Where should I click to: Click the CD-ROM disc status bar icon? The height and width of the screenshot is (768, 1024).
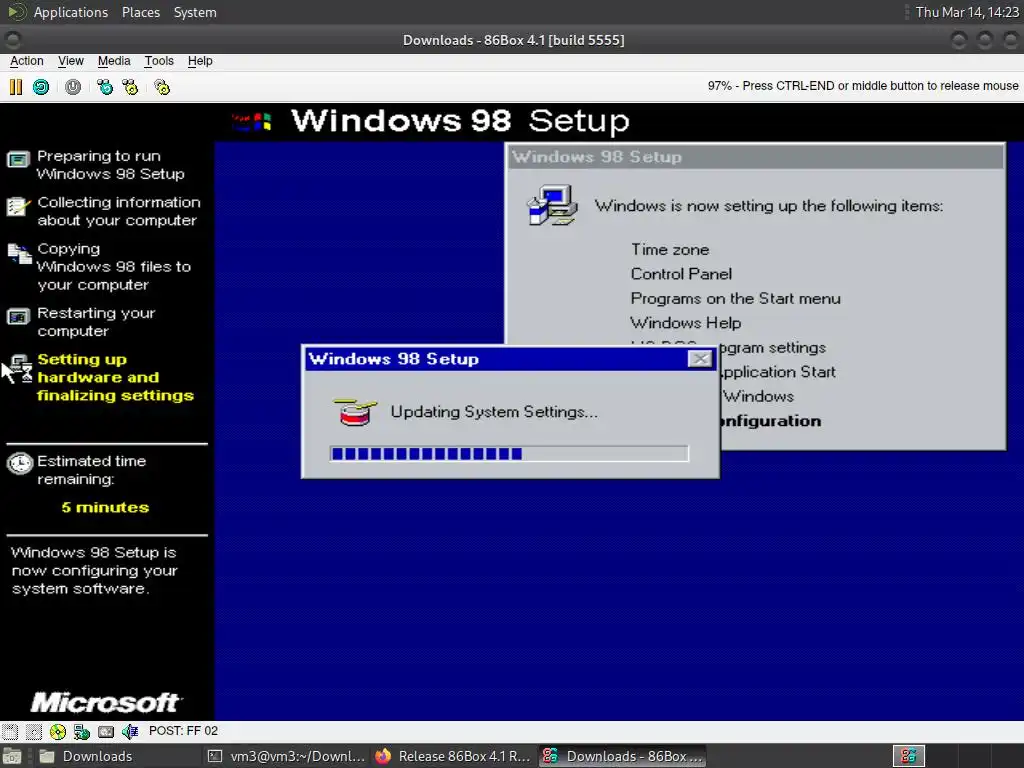(57, 731)
